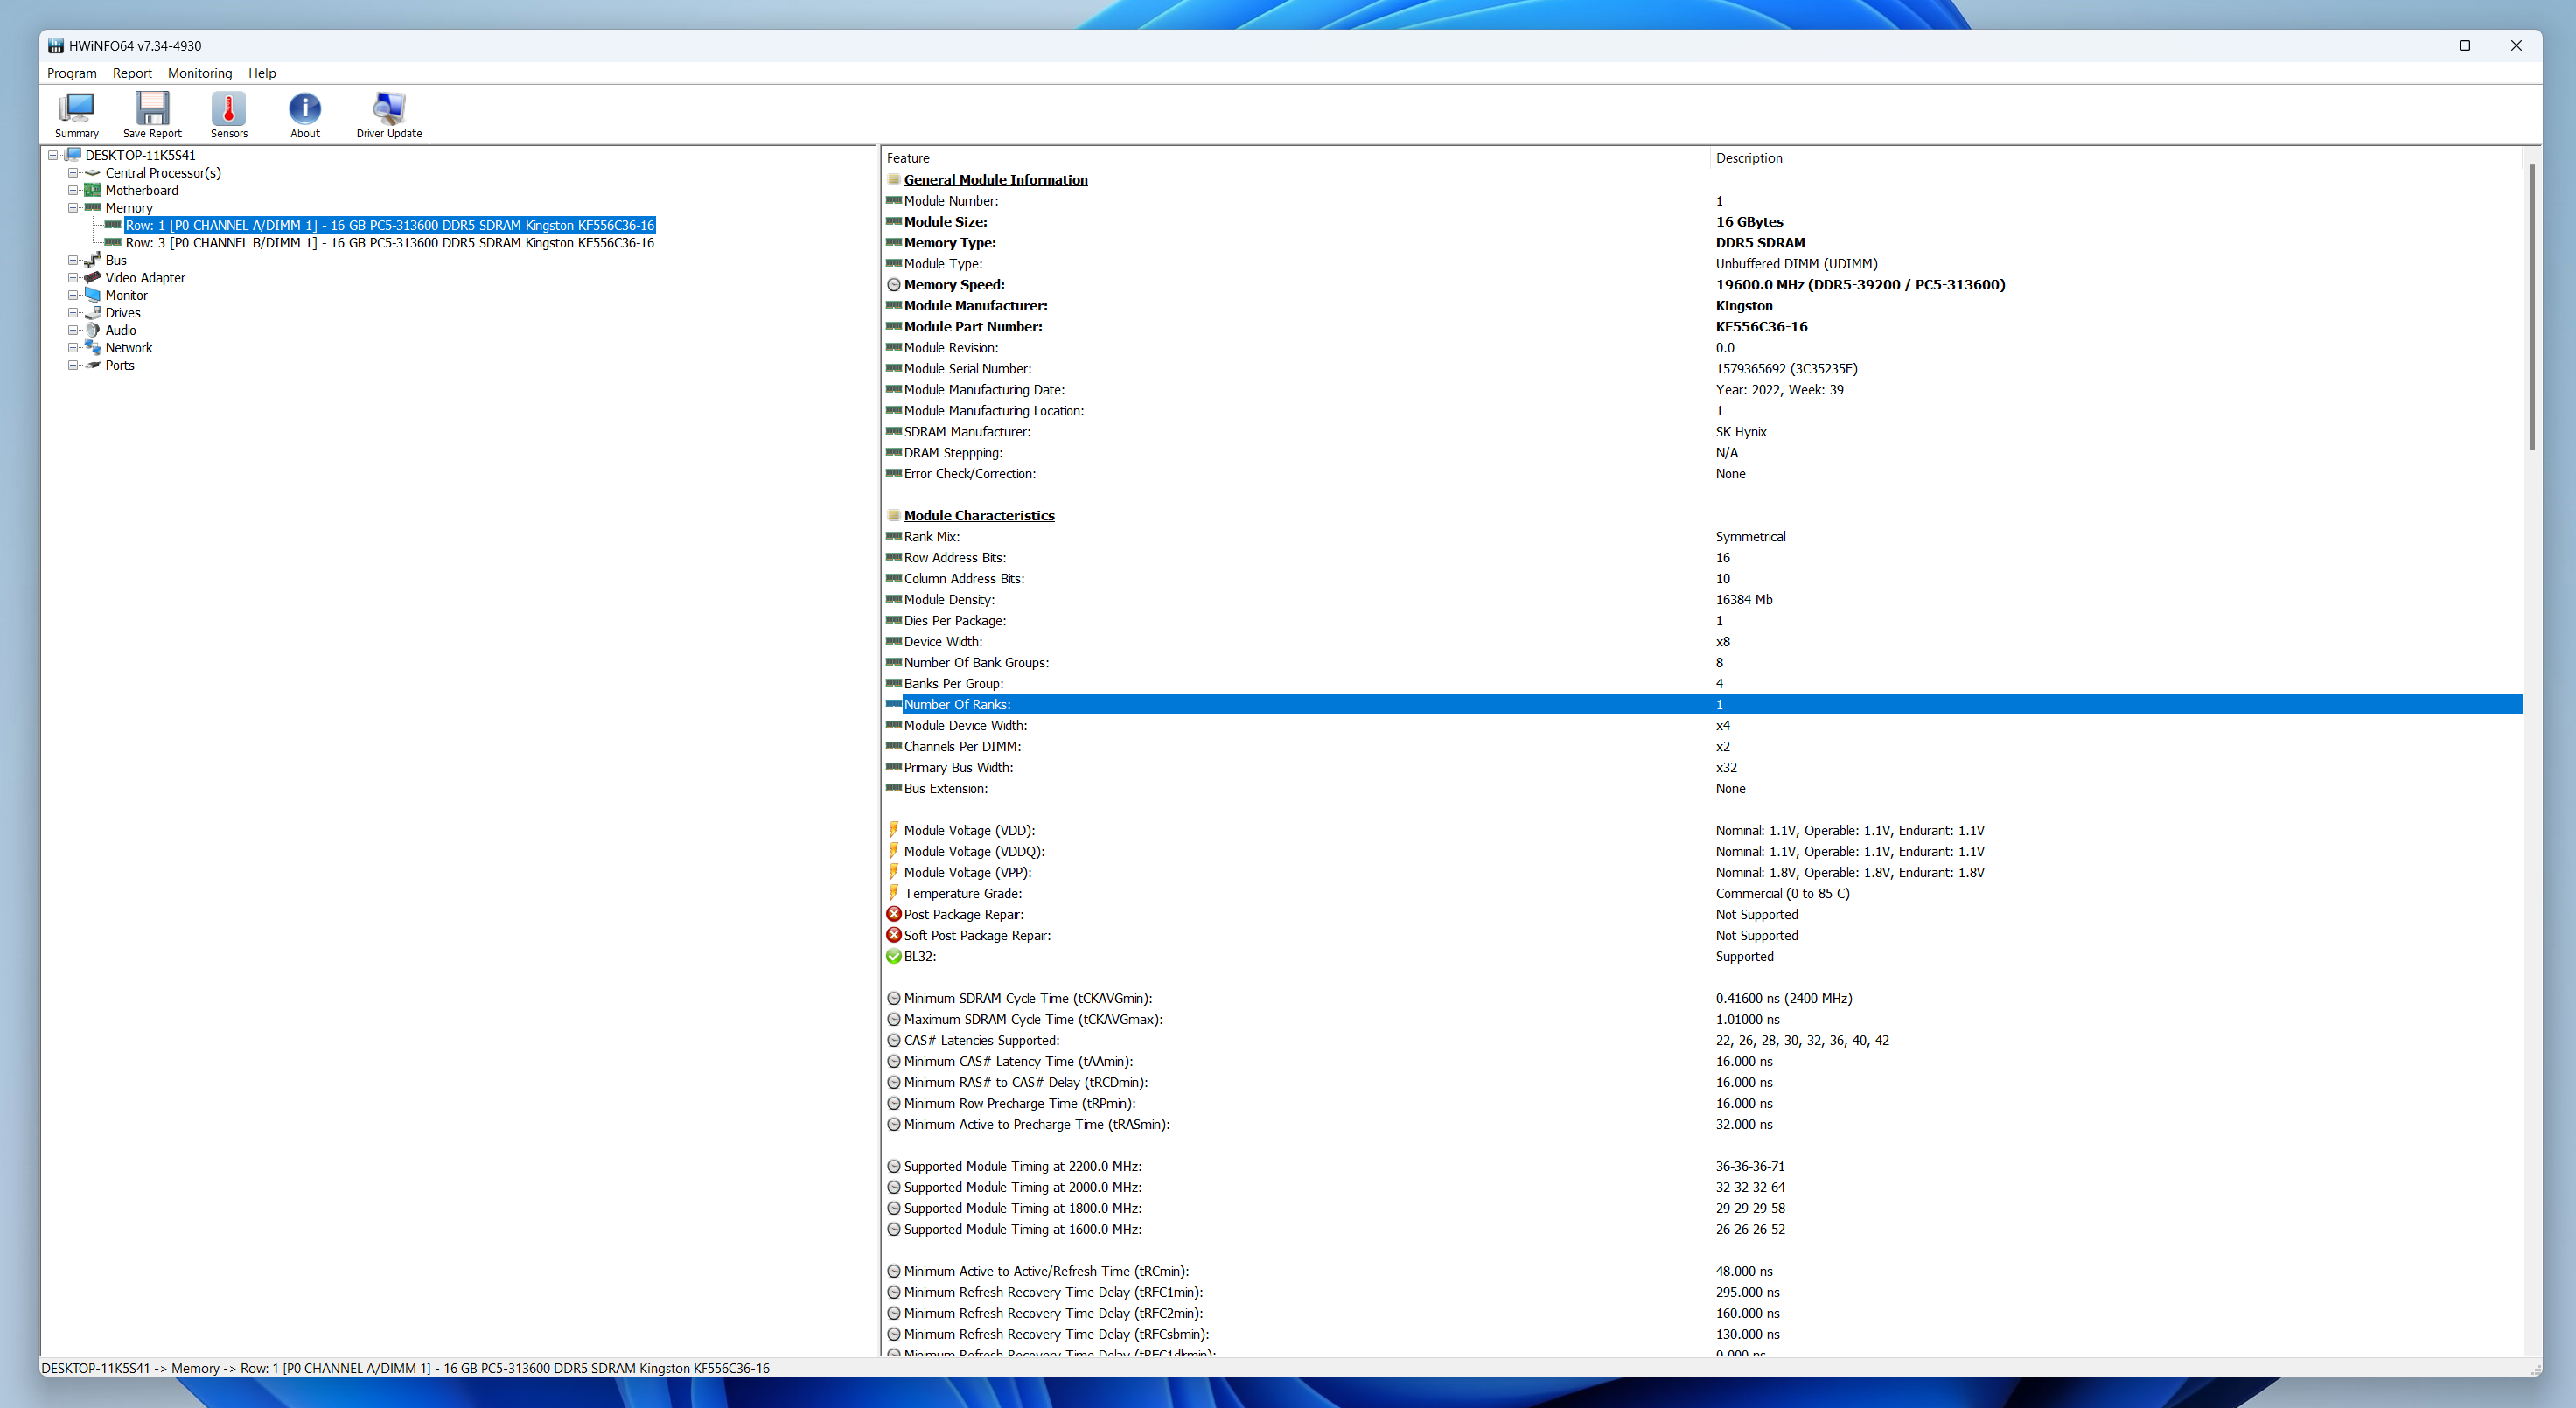The width and height of the screenshot is (2576, 1408).
Task: Click the Motherboard tree icon
Action: click(93, 190)
